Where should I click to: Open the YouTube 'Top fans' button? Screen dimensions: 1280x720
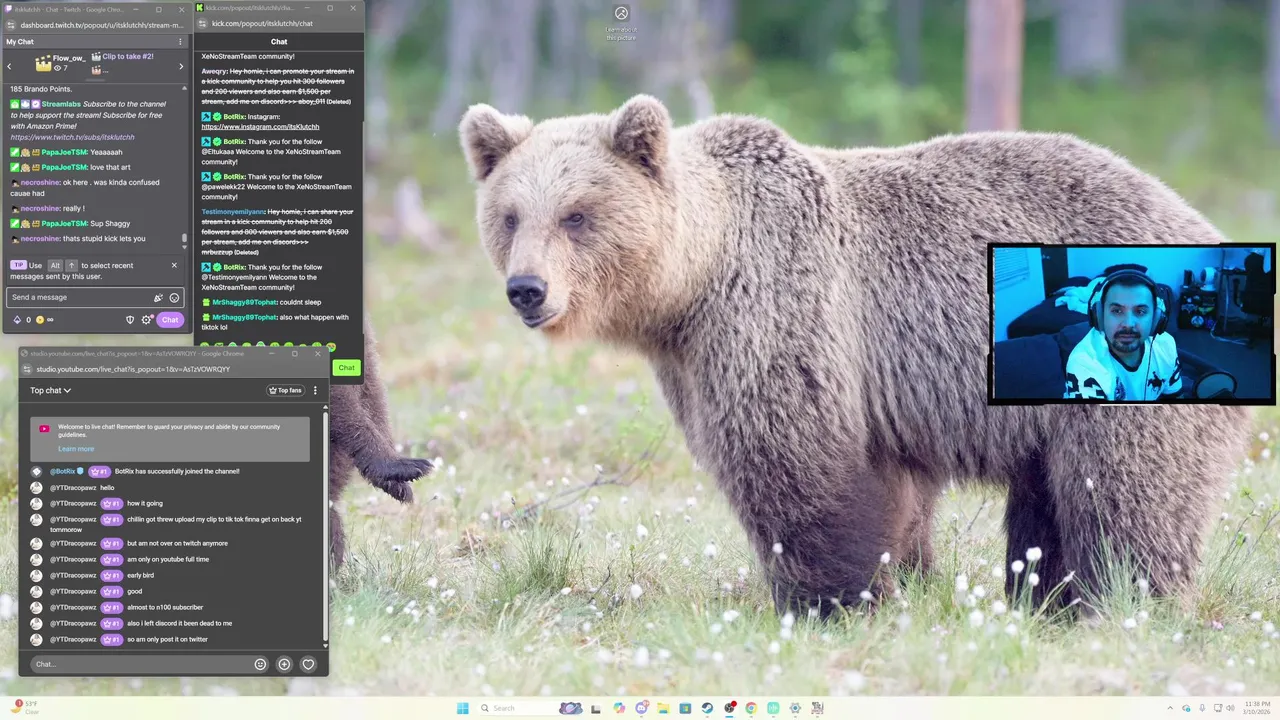(285, 390)
